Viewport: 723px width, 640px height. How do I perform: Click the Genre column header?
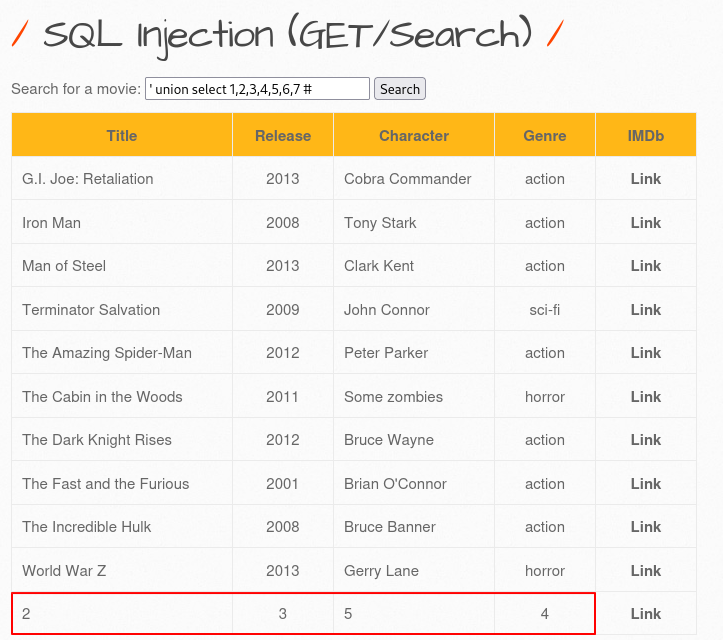[x=545, y=136]
